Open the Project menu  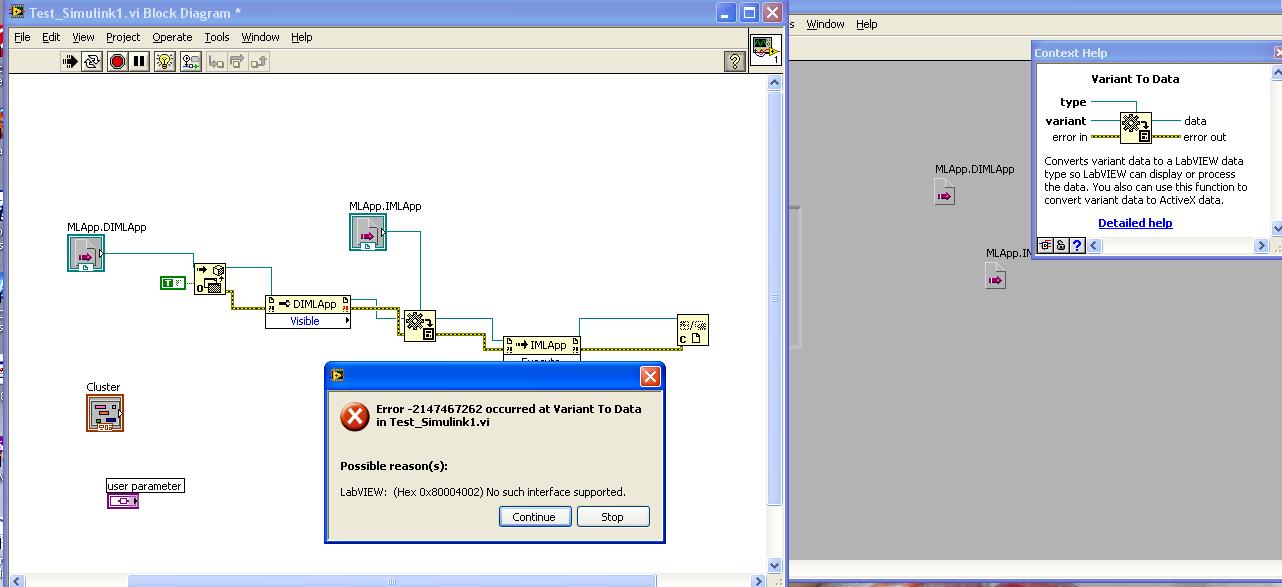[x=123, y=37]
